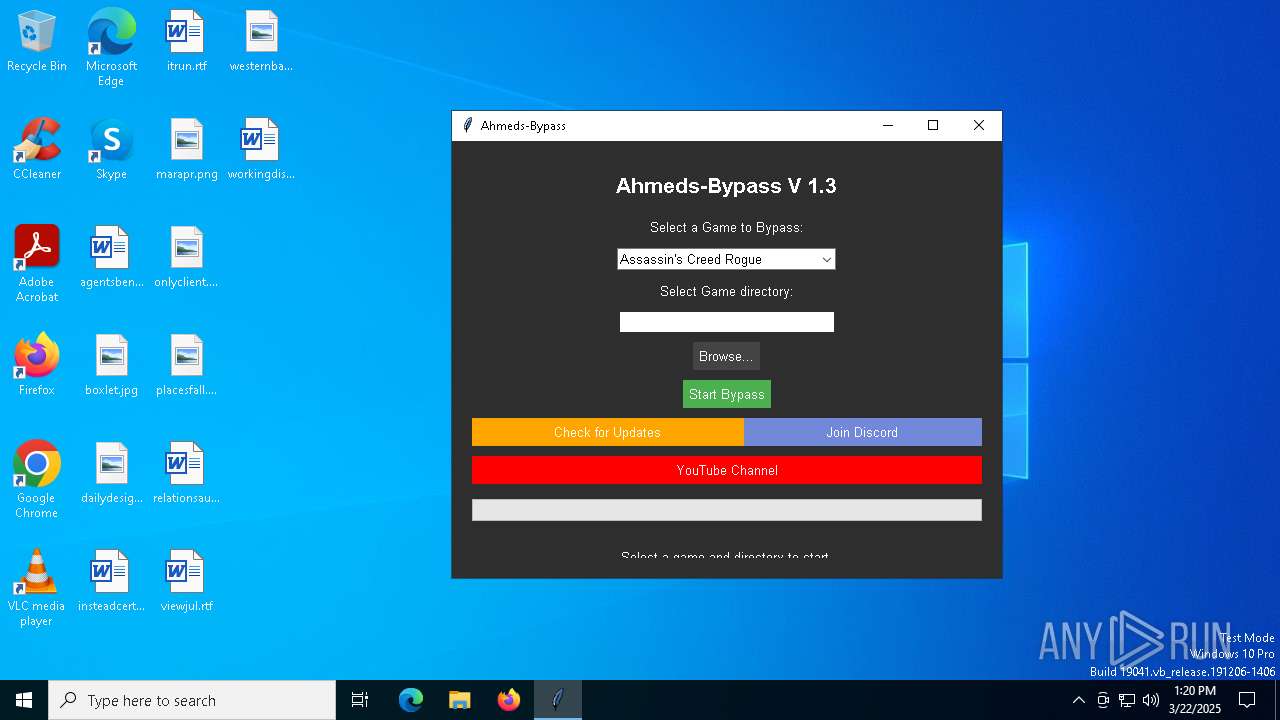
Task: Select the agentsben... document on desktop
Action: (111, 258)
